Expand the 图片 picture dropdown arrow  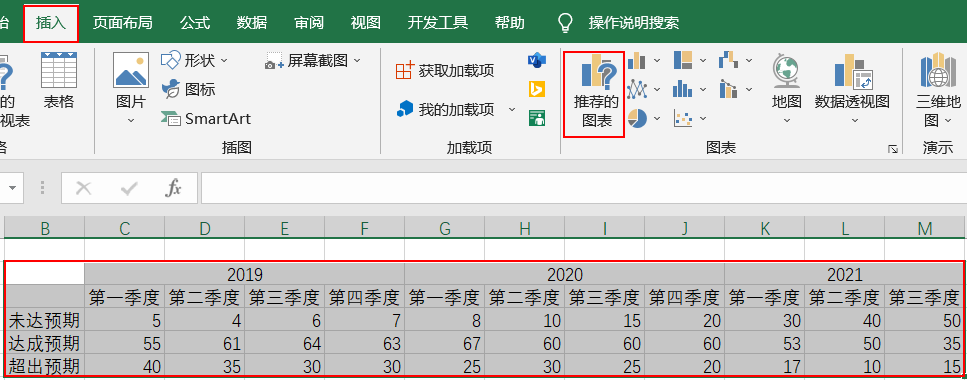pos(131,120)
